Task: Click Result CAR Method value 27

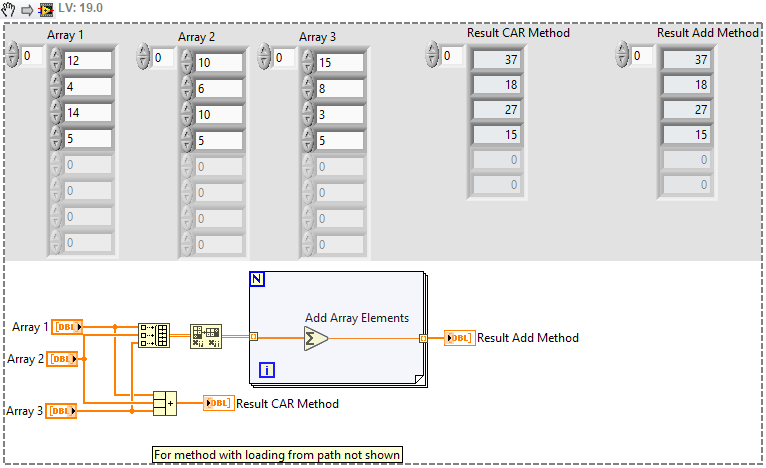Action: point(496,109)
